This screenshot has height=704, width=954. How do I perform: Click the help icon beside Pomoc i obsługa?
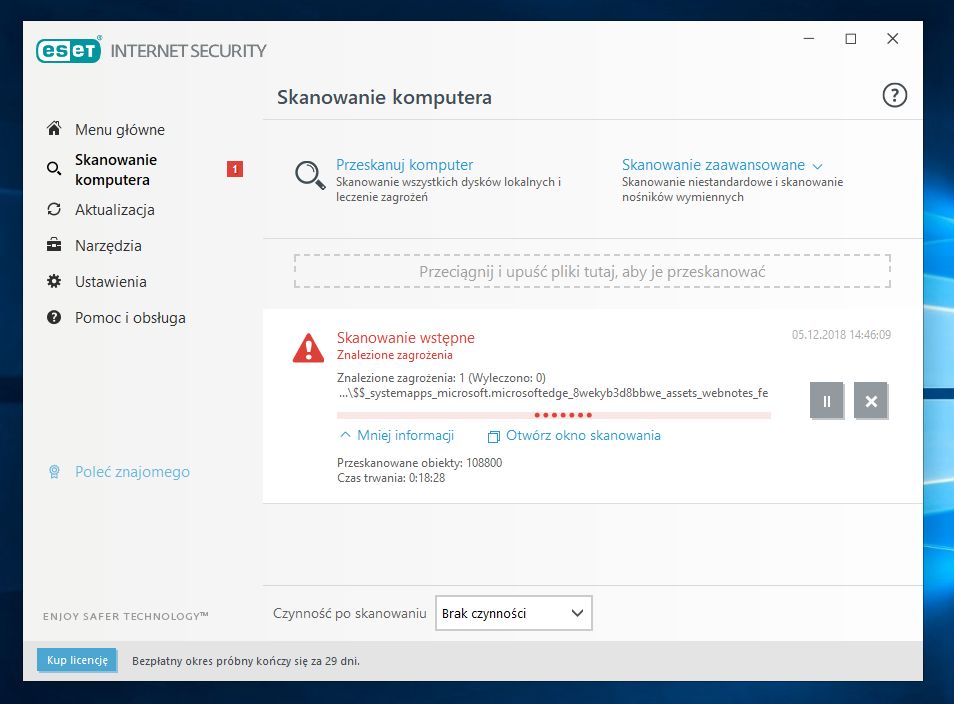(54, 317)
